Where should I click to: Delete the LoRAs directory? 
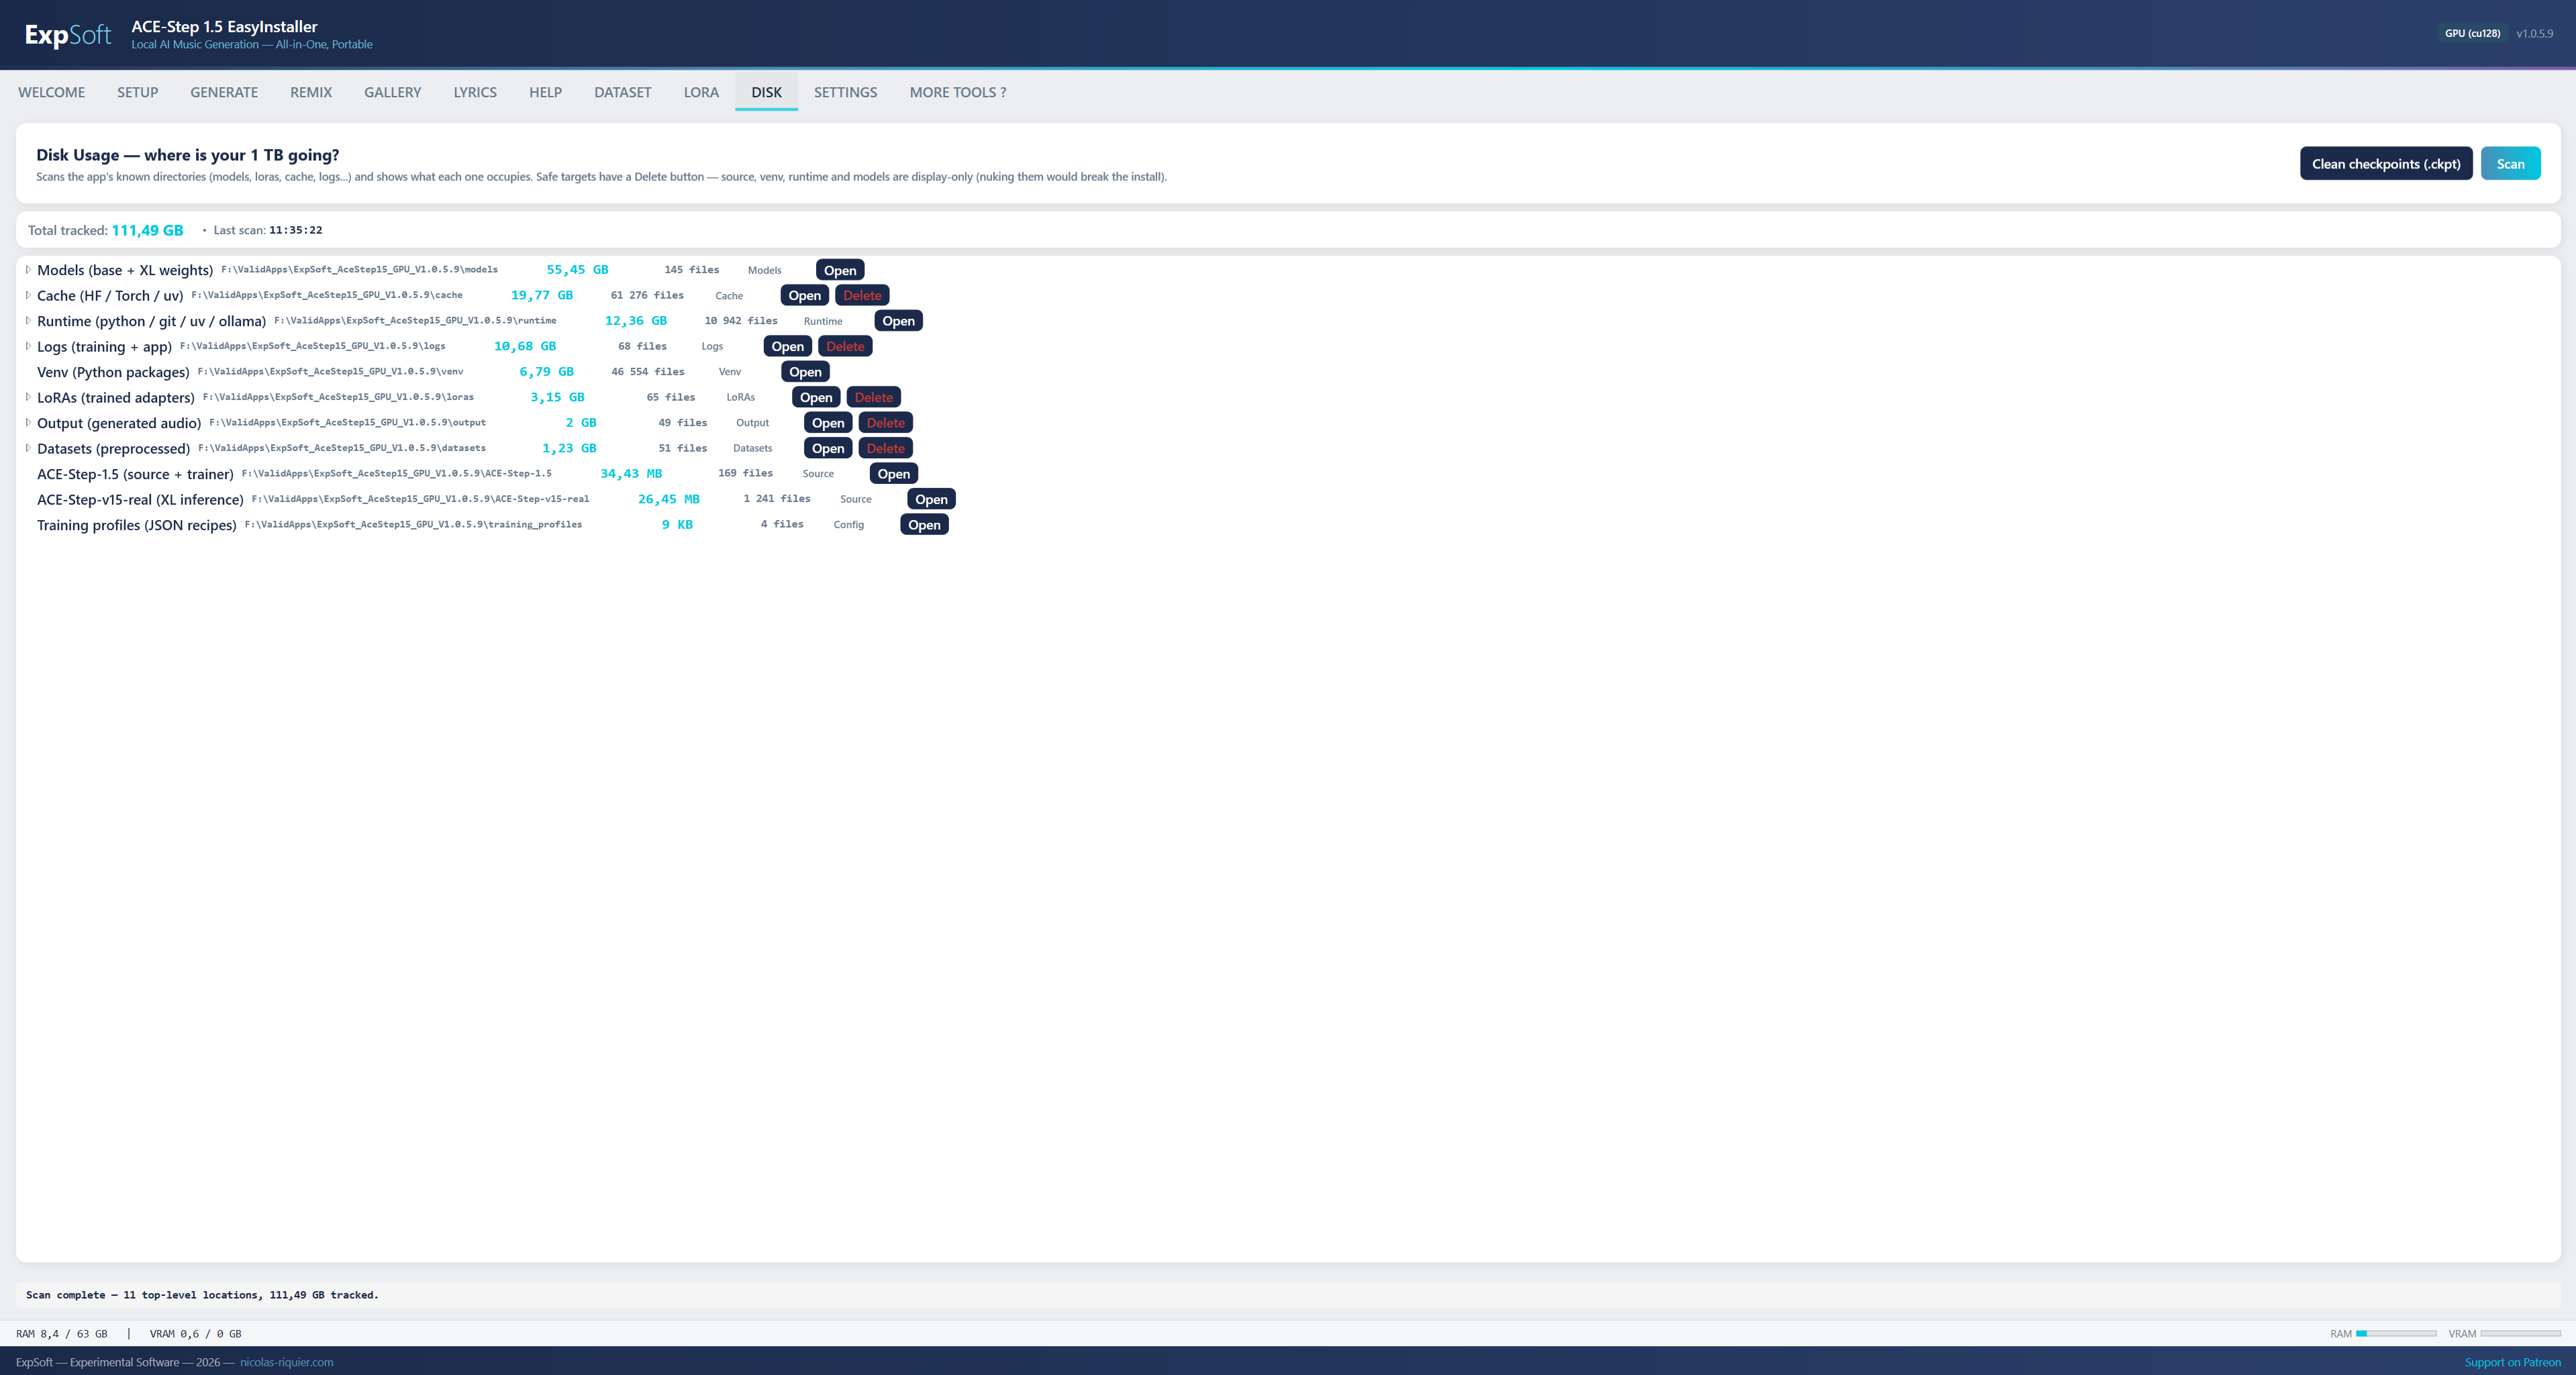click(x=873, y=397)
